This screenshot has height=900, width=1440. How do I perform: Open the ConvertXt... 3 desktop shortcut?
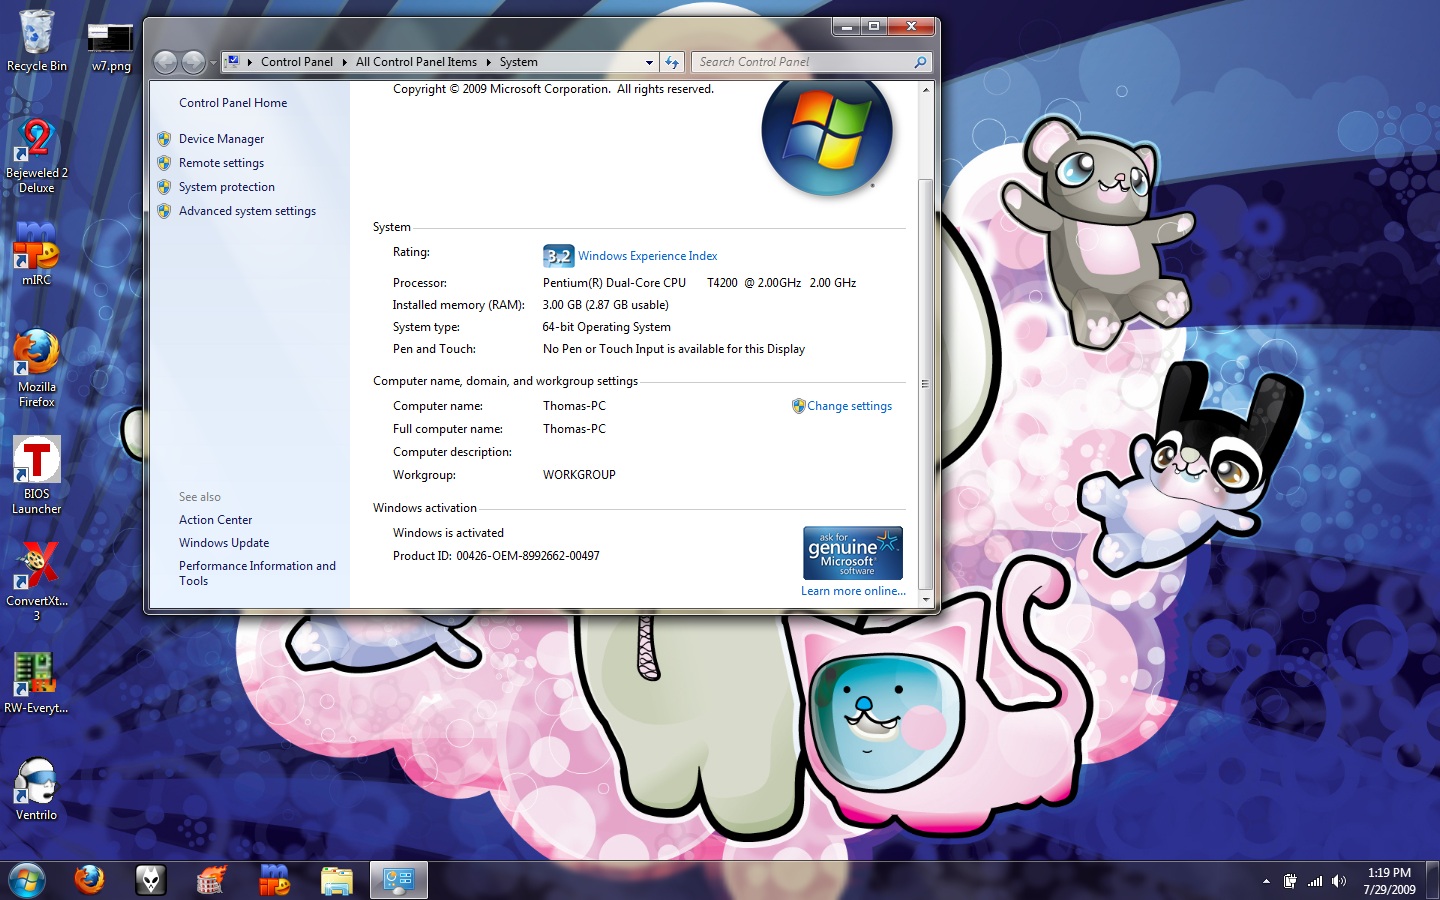pyautogui.click(x=37, y=582)
